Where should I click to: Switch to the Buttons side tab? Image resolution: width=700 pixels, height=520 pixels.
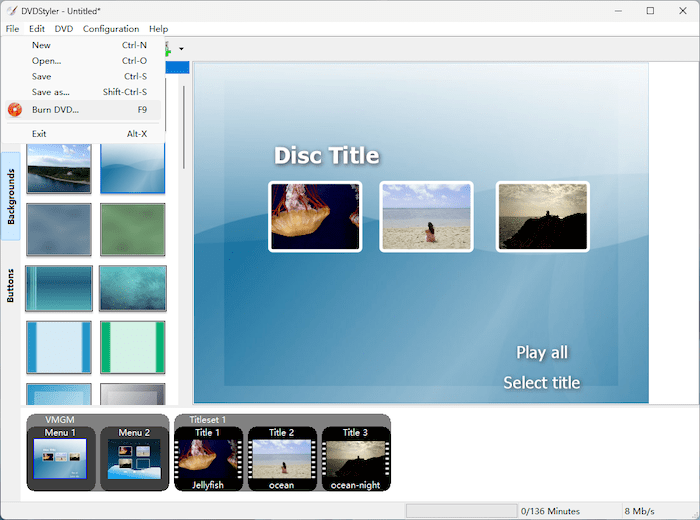pyautogui.click(x=11, y=284)
